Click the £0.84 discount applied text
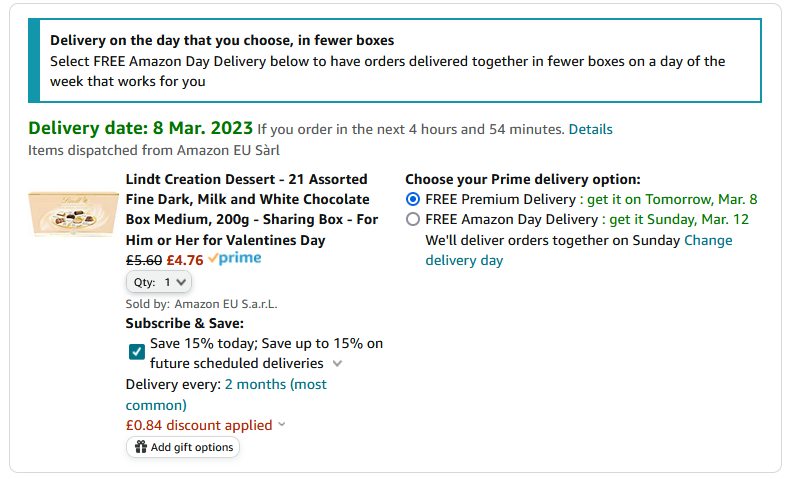Viewport: 799px width, 479px height. [199, 425]
